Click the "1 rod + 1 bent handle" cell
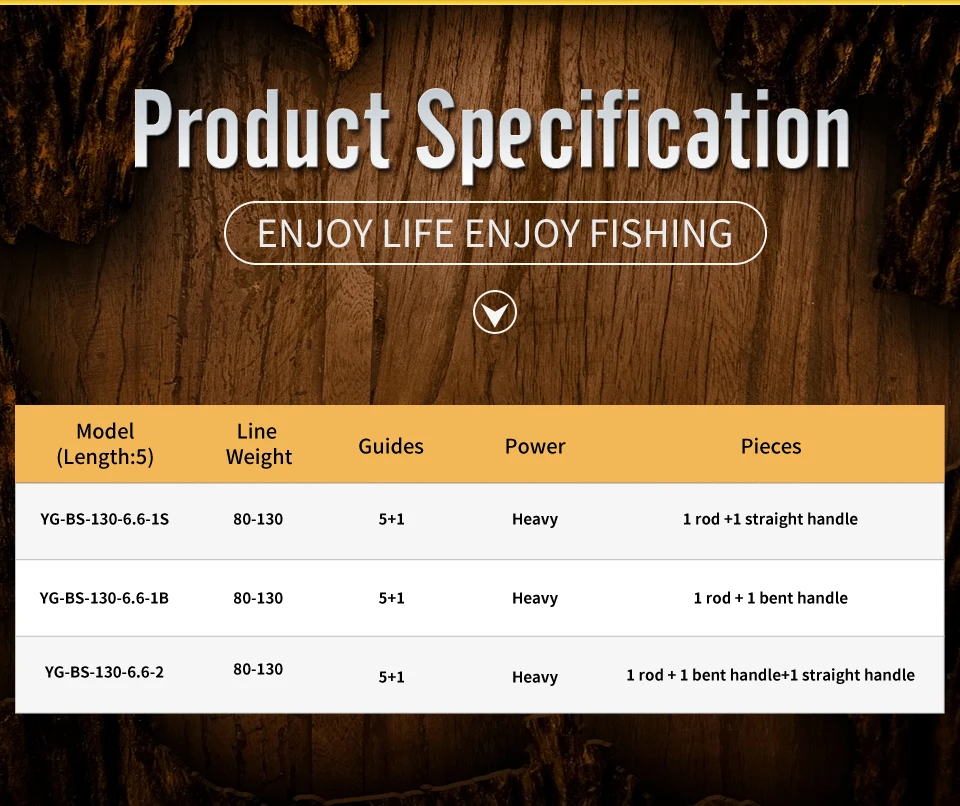The width and height of the screenshot is (960, 806). click(770, 598)
